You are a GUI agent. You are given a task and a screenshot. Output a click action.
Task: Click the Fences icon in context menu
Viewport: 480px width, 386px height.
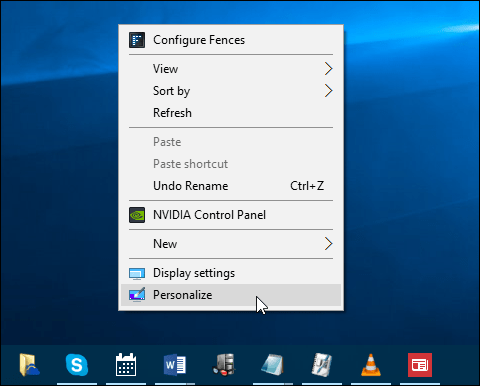pos(137,40)
